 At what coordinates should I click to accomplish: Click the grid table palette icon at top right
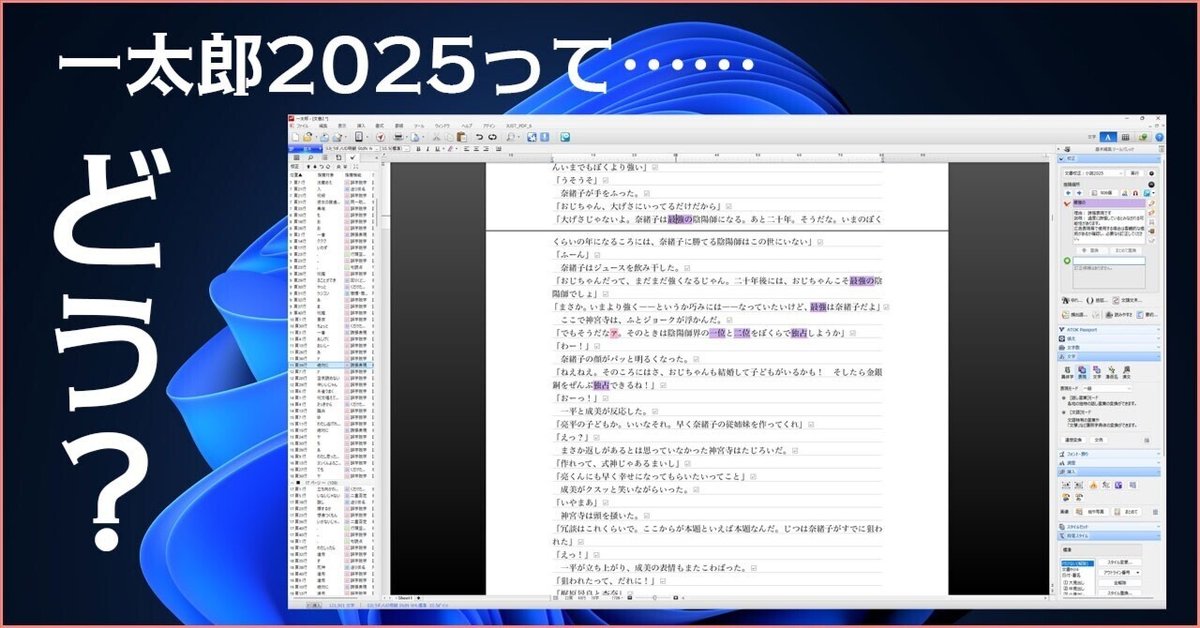[1125, 137]
